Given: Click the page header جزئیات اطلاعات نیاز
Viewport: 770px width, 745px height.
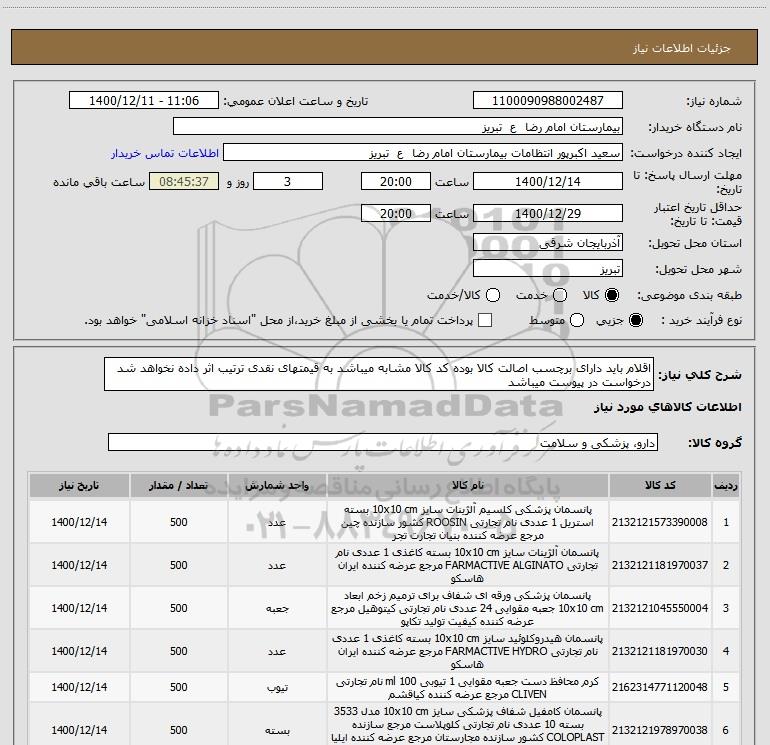Looking at the screenshot, I should 682,48.
